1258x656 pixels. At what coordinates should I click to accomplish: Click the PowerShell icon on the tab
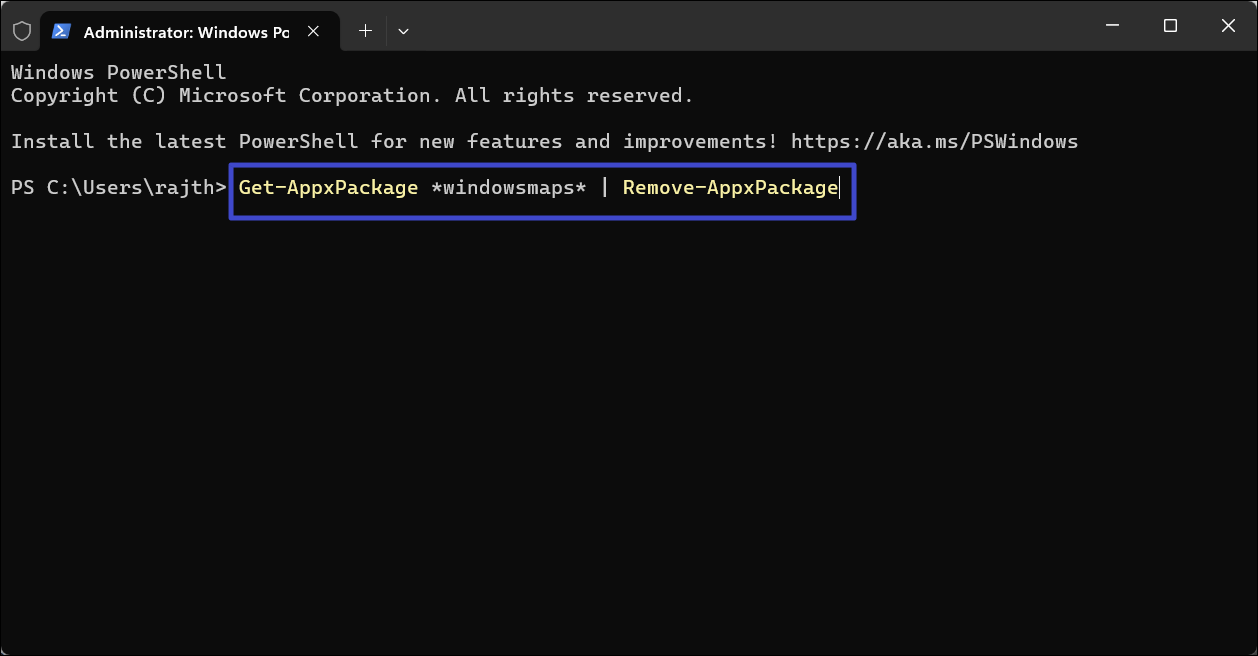61,32
